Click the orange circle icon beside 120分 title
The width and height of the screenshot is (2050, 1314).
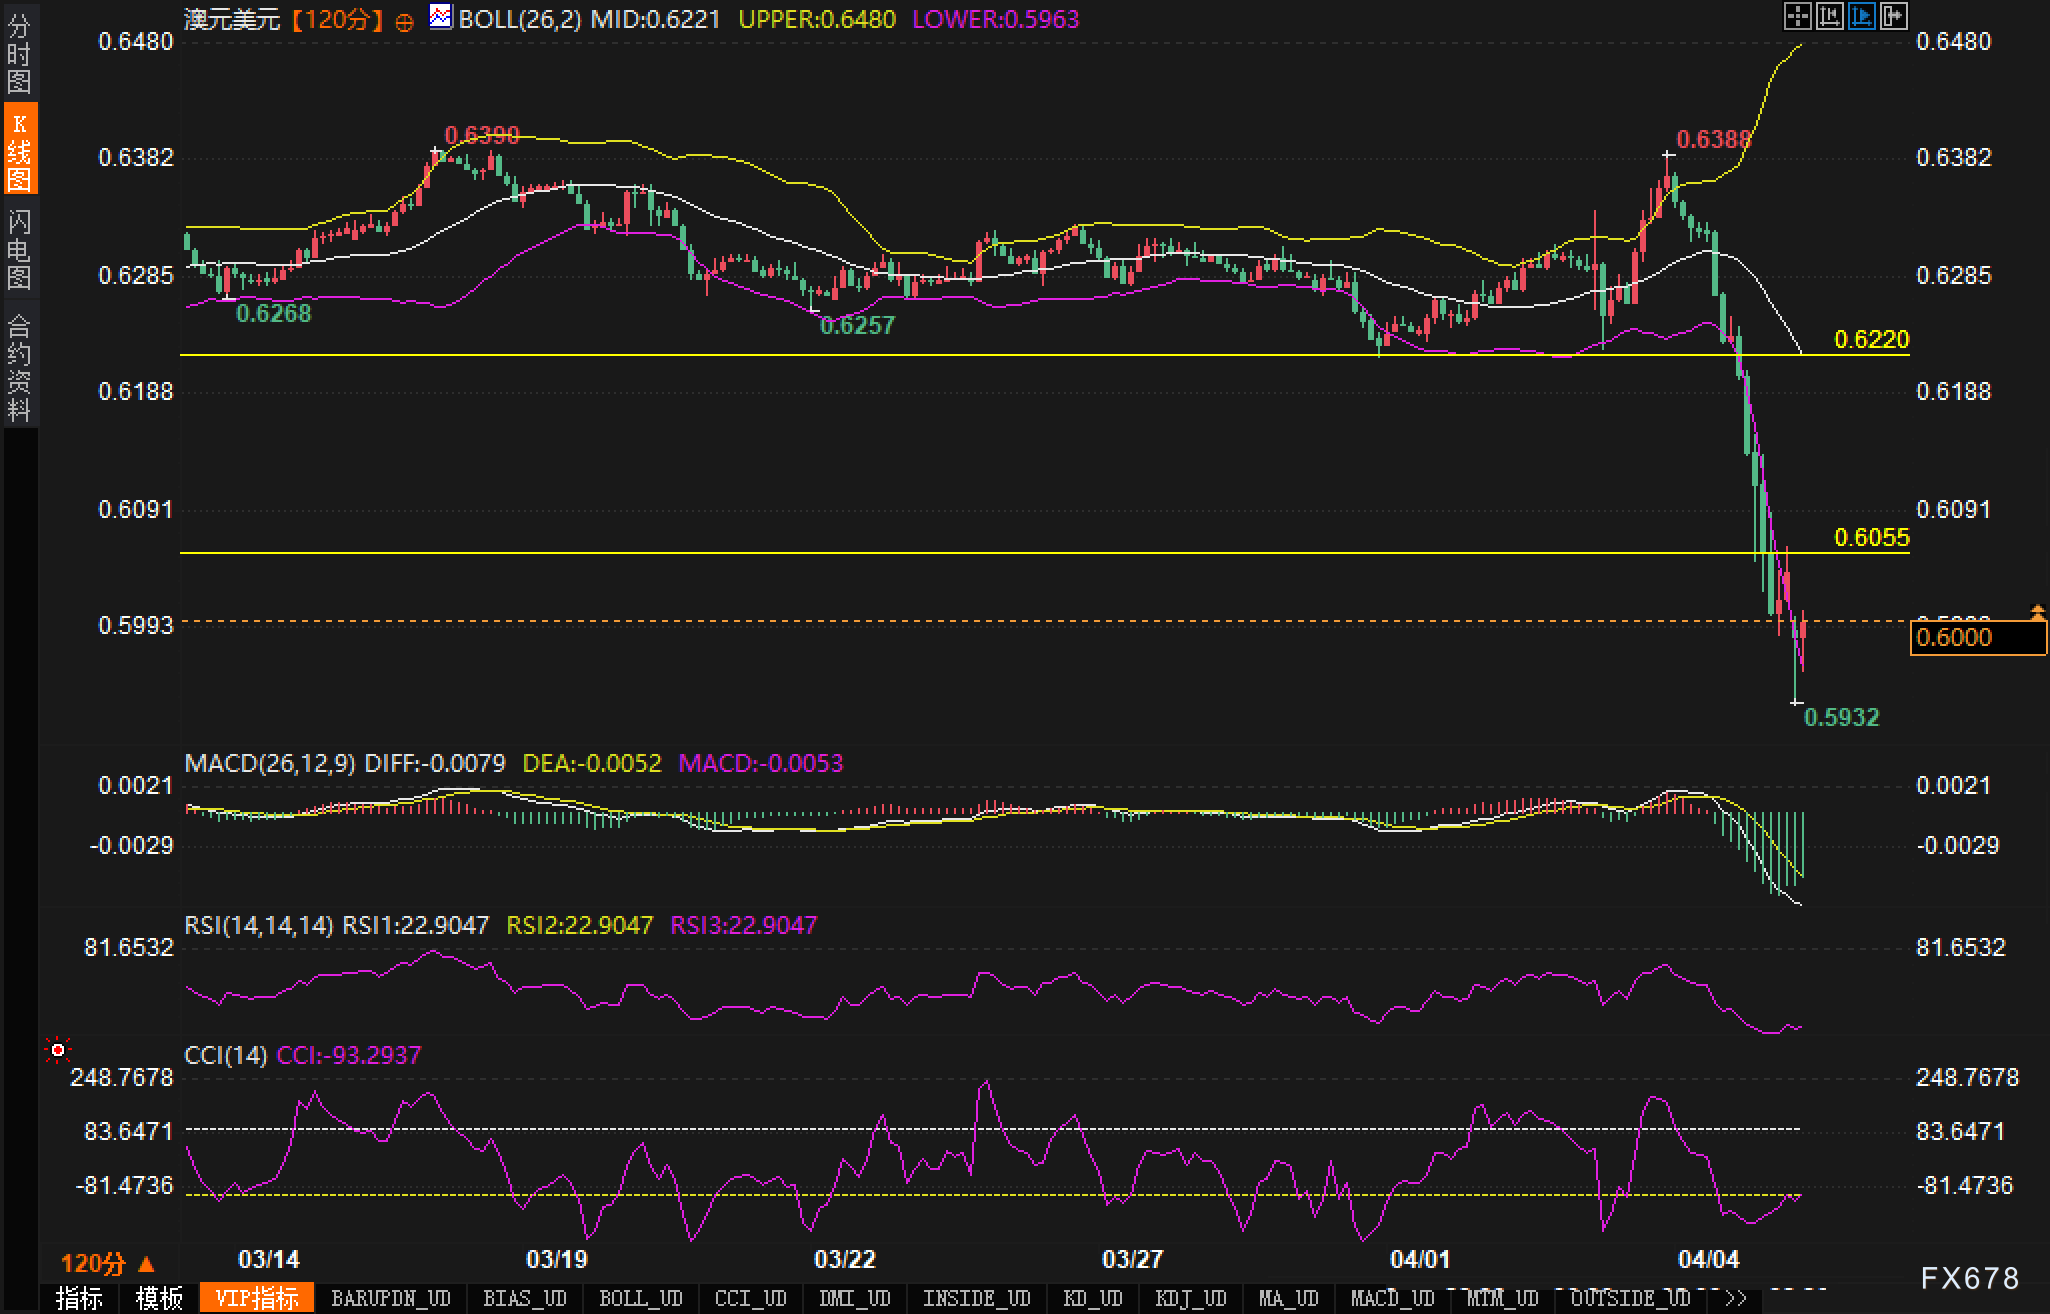click(404, 22)
